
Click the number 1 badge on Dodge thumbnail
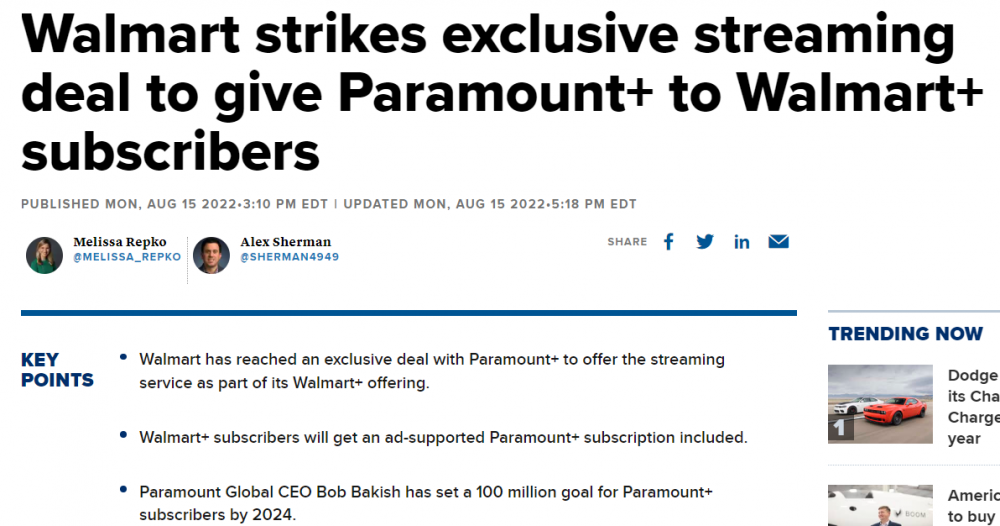840,430
